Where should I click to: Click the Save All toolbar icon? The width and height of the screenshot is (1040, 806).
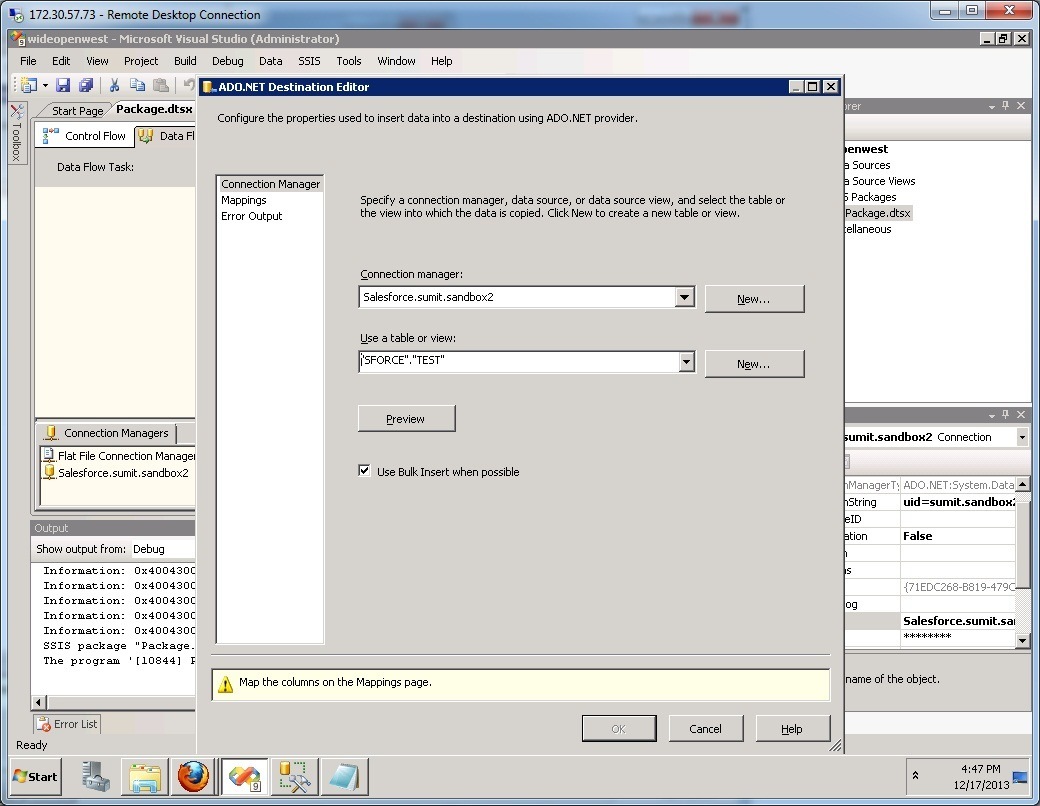[87, 84]
